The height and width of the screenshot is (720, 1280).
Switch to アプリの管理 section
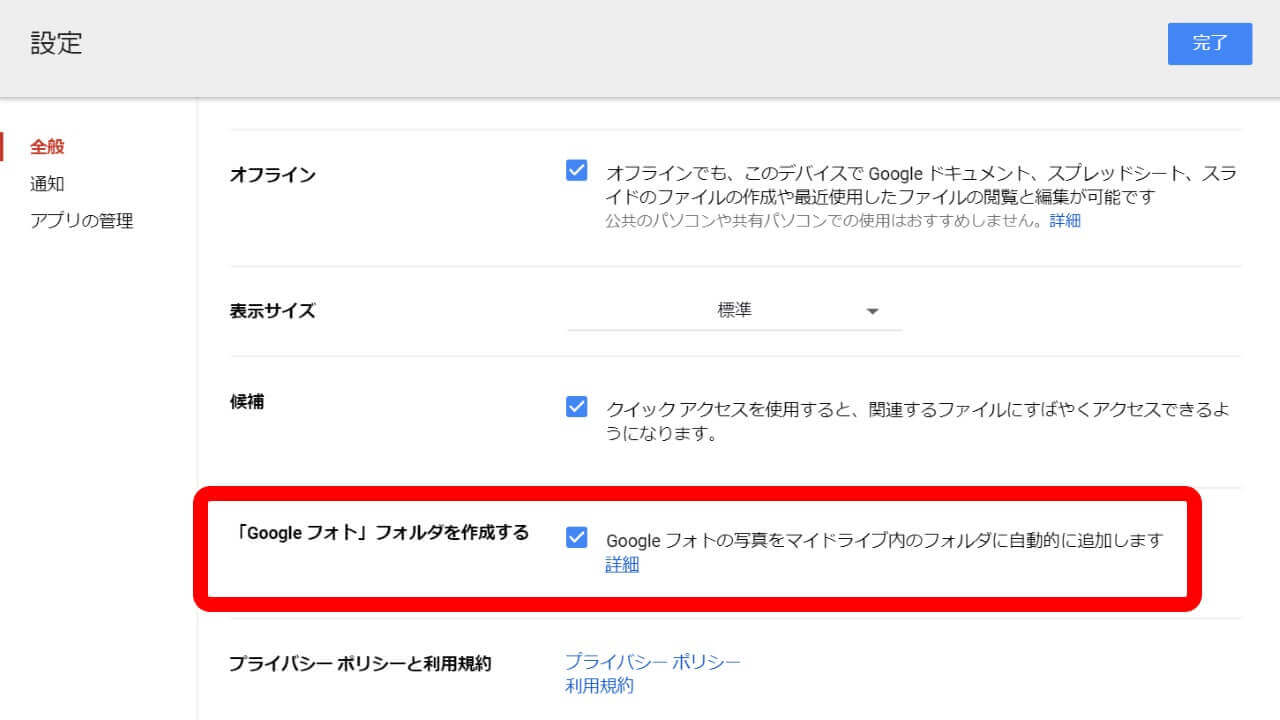81,221
